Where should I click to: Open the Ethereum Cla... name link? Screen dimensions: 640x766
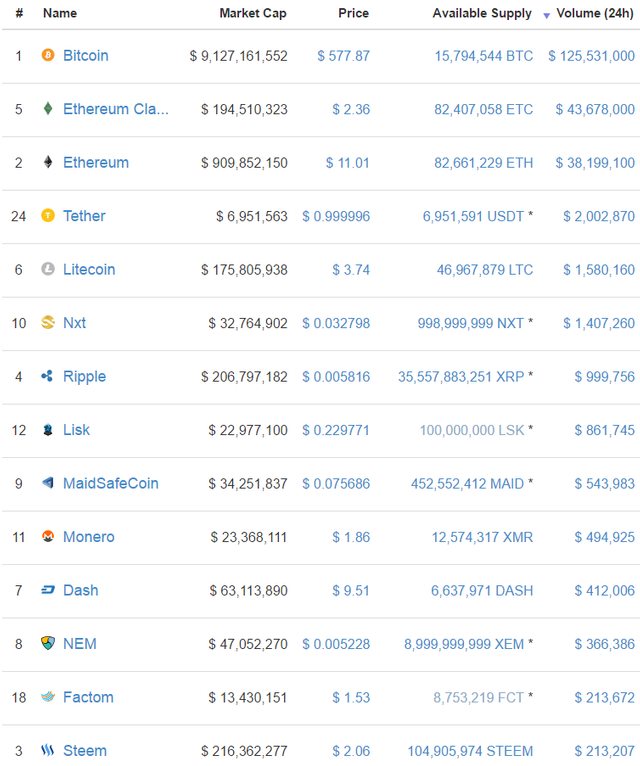[116, 108]
